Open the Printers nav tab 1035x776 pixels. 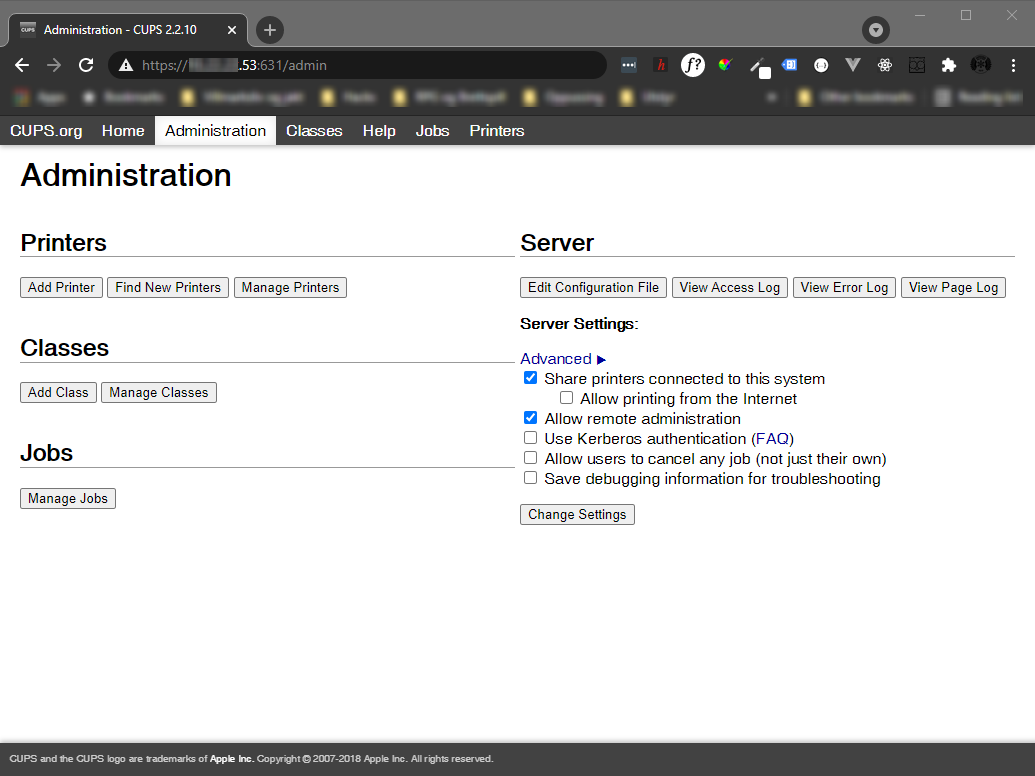pyautogui.click(x=497, y=131)
